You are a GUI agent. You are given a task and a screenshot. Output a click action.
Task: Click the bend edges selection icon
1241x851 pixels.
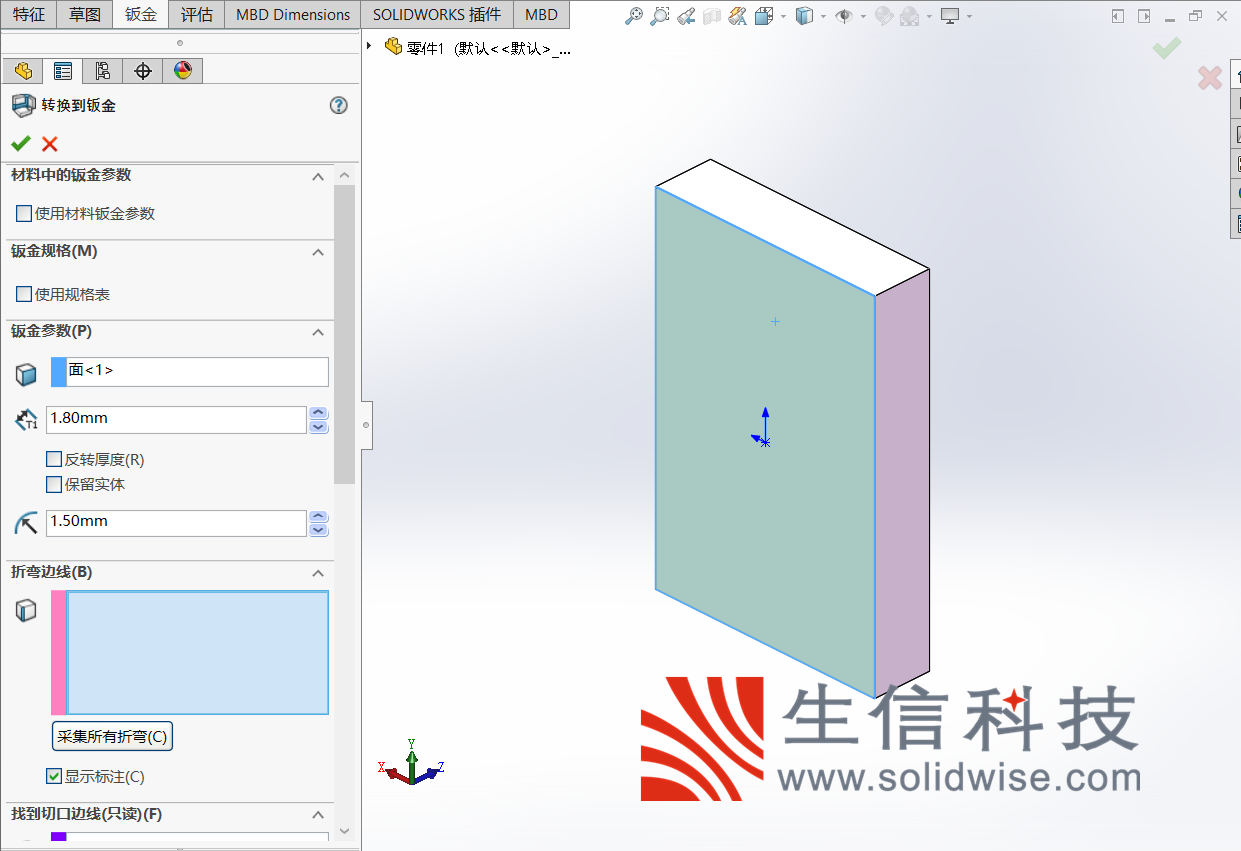pyautogui.click(x=26, y=610)
